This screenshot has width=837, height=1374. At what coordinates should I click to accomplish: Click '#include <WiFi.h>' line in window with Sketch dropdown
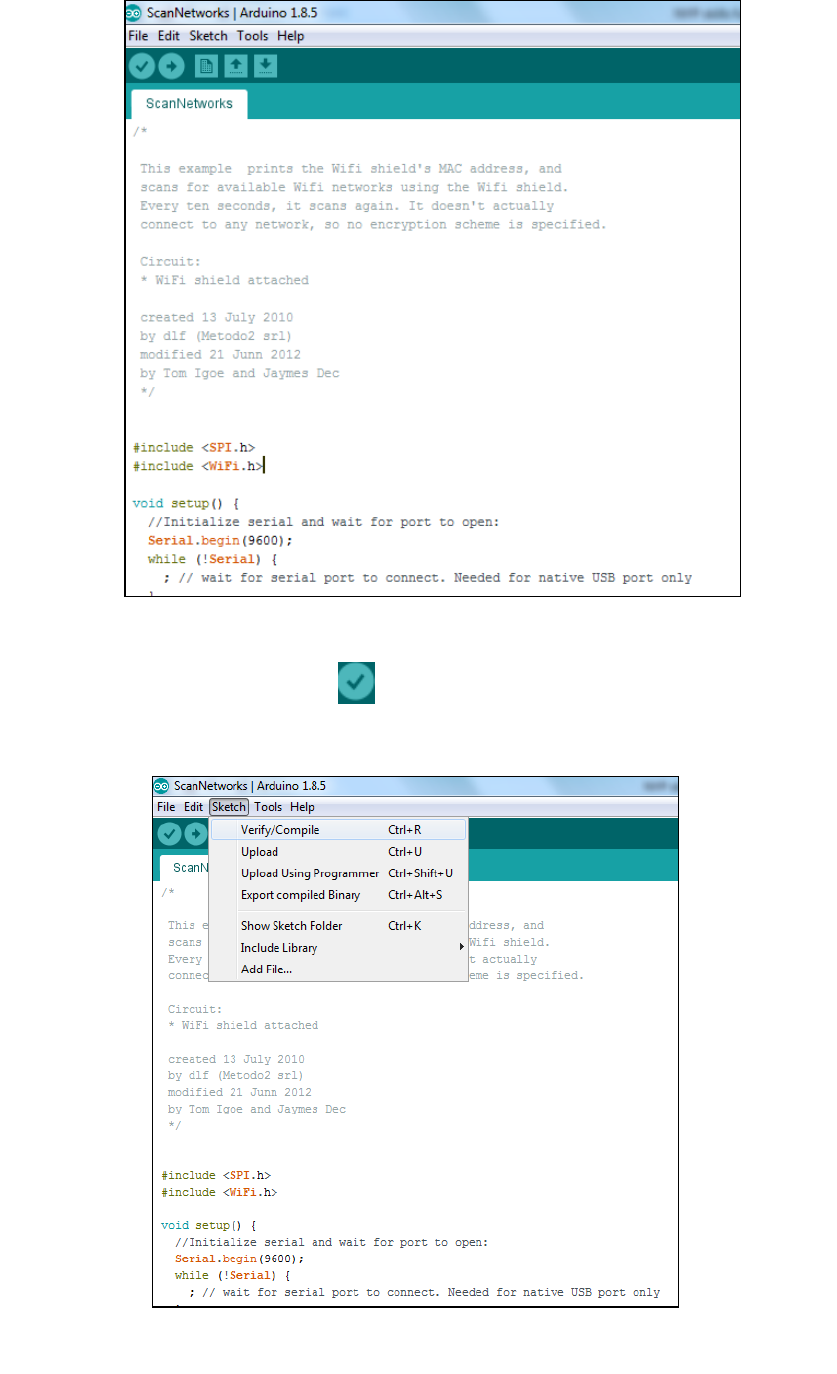(x=219, y=1192)
